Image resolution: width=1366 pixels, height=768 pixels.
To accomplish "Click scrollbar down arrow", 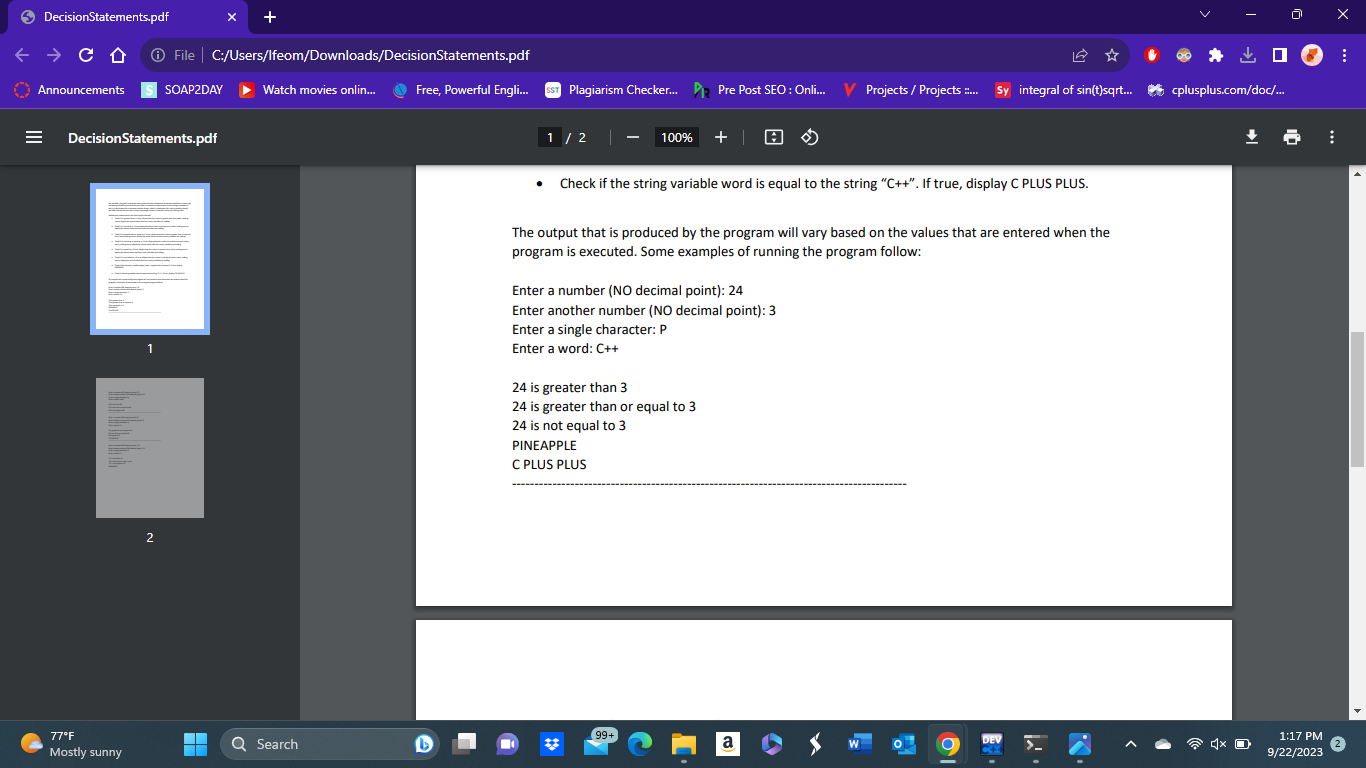I will point(1357,711).
